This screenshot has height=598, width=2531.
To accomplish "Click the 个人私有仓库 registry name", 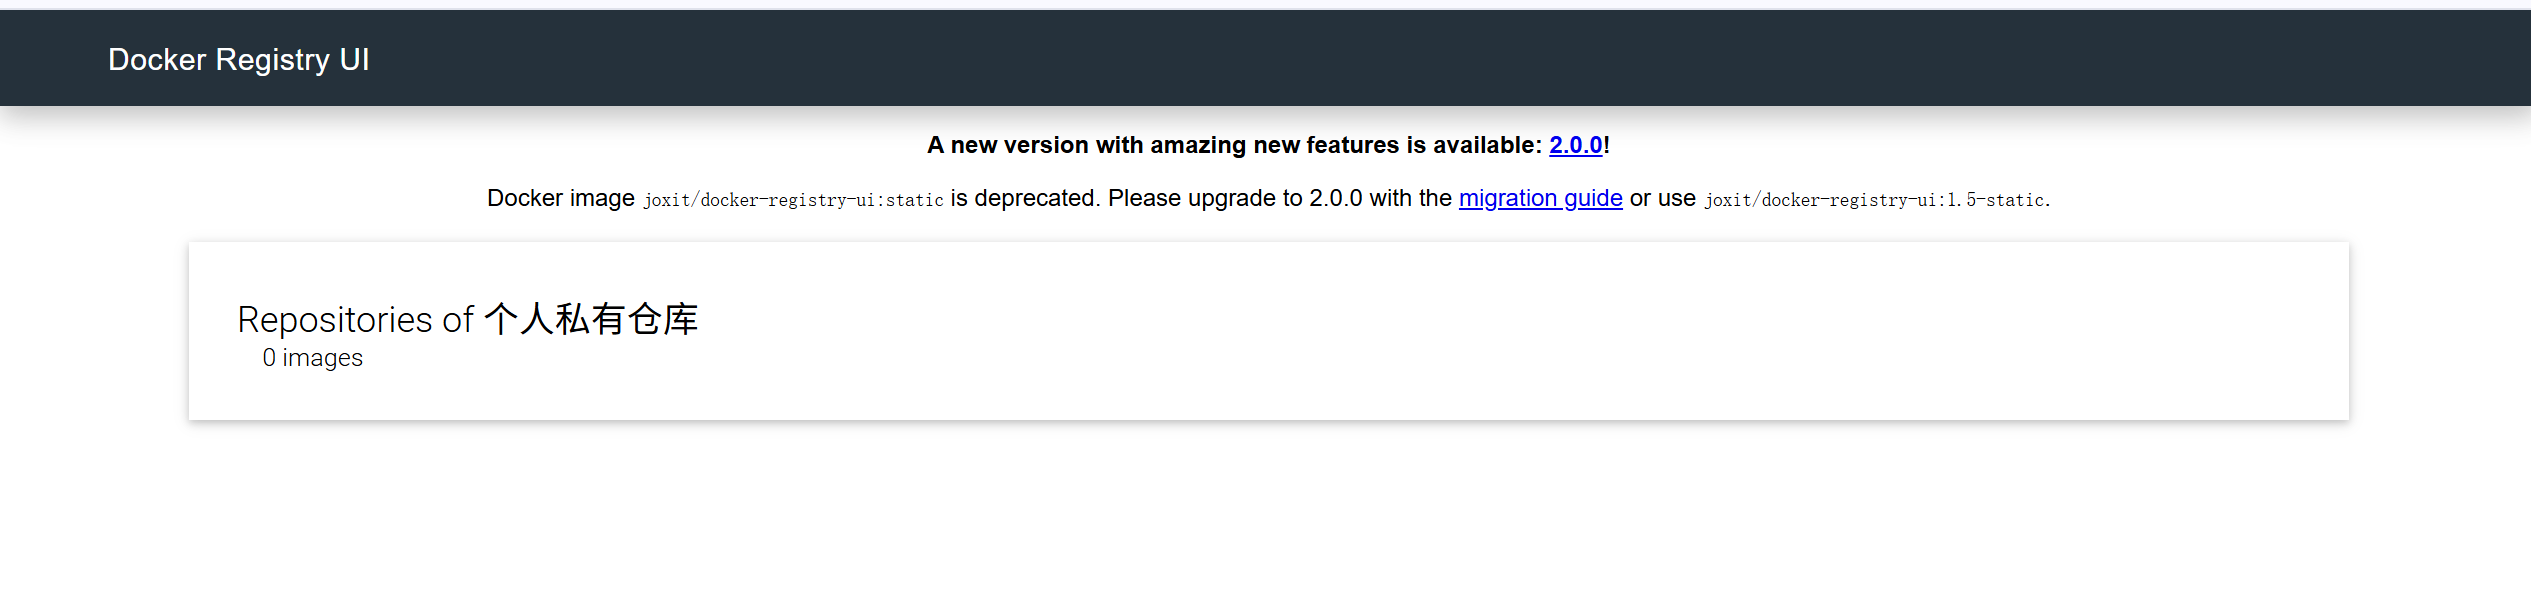I will [x=591, y=320].
